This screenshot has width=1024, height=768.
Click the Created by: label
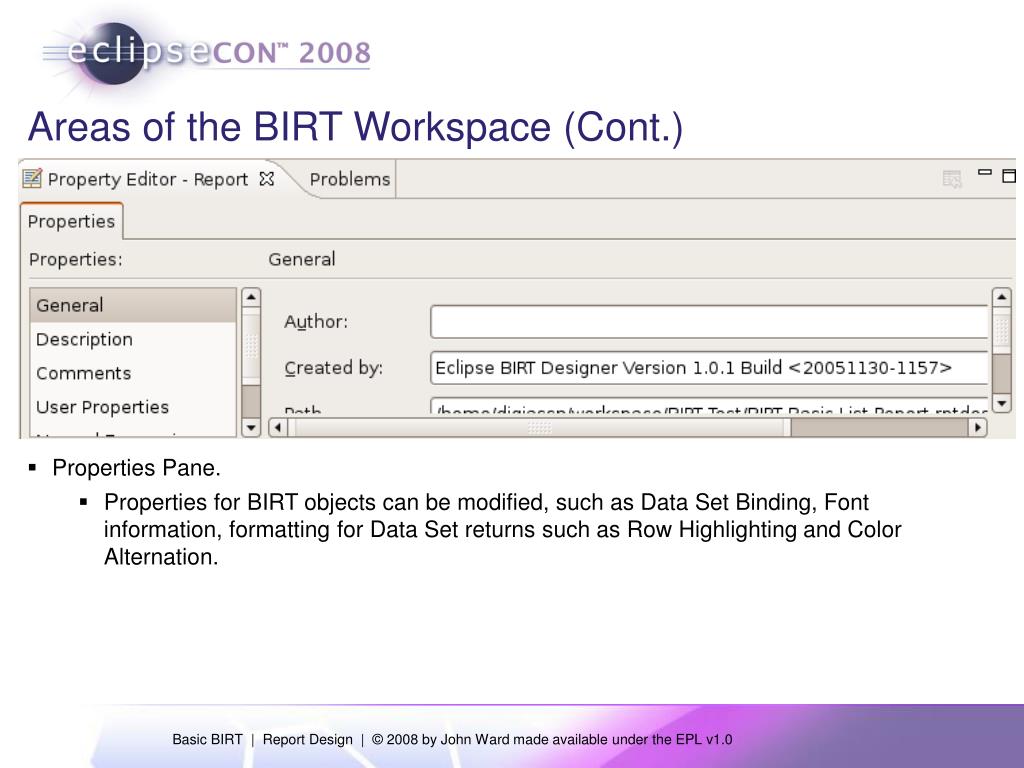tap(334, 368)
